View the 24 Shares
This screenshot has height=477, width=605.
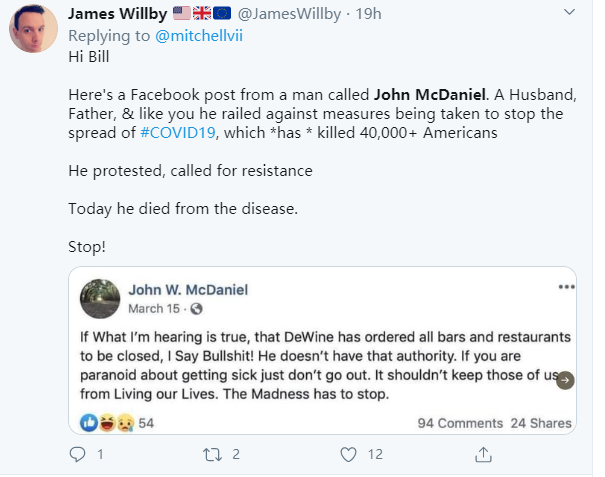pos(541,423)
